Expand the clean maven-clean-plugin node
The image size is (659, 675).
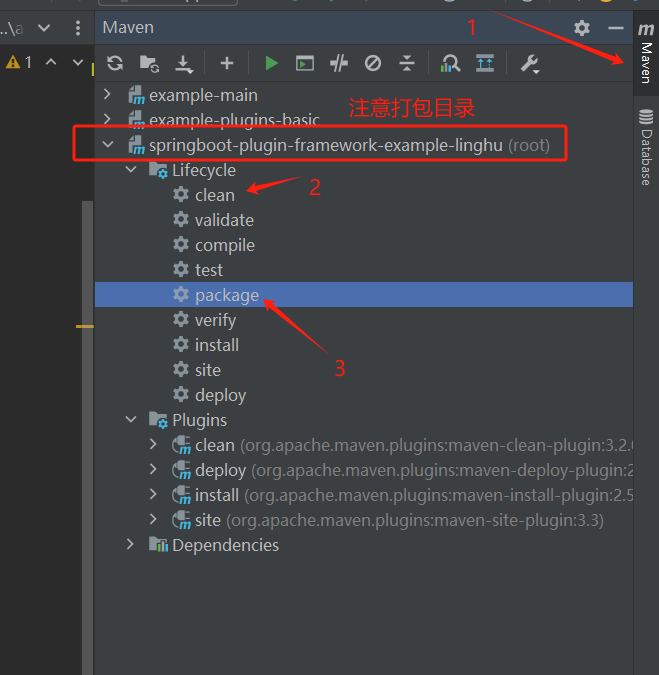coord(153,444)
